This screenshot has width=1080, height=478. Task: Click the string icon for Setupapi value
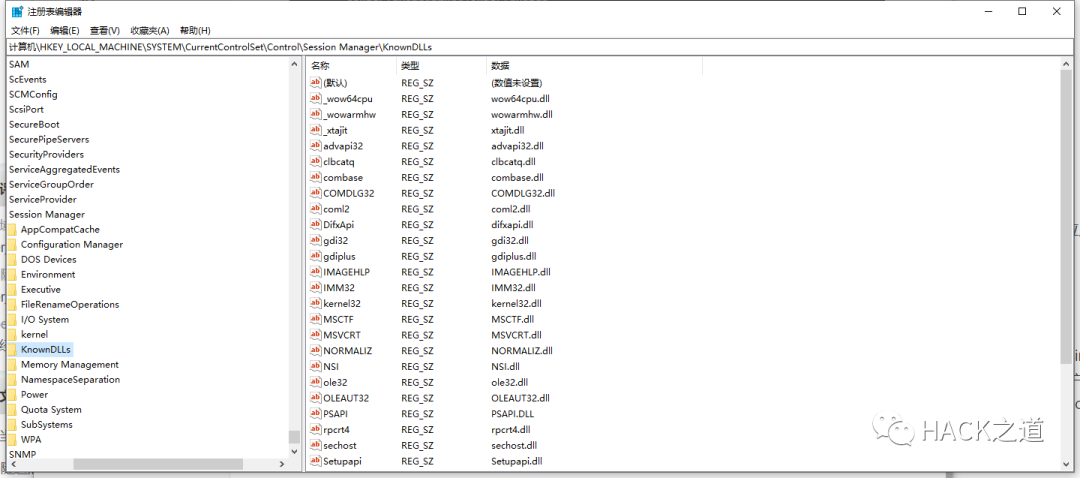tap(316, 461)
